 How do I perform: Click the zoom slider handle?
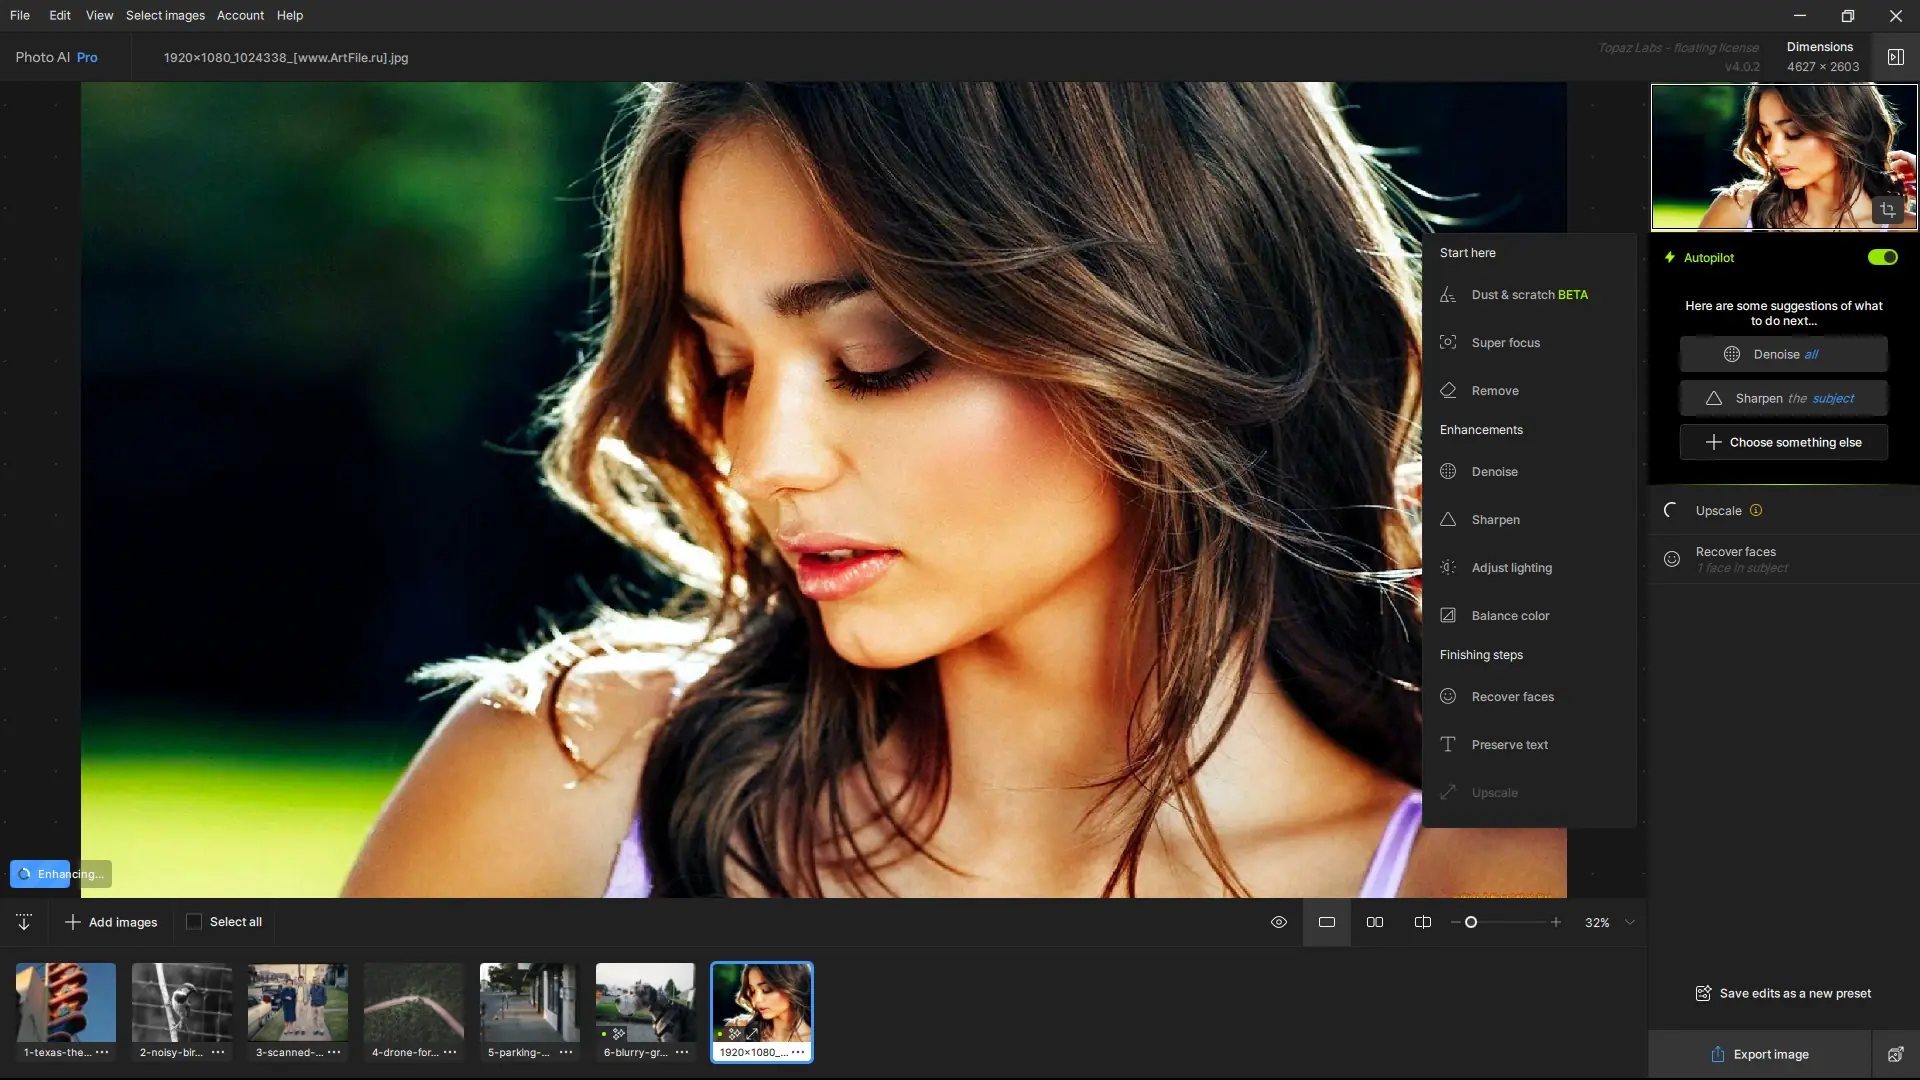point(1471,922)
